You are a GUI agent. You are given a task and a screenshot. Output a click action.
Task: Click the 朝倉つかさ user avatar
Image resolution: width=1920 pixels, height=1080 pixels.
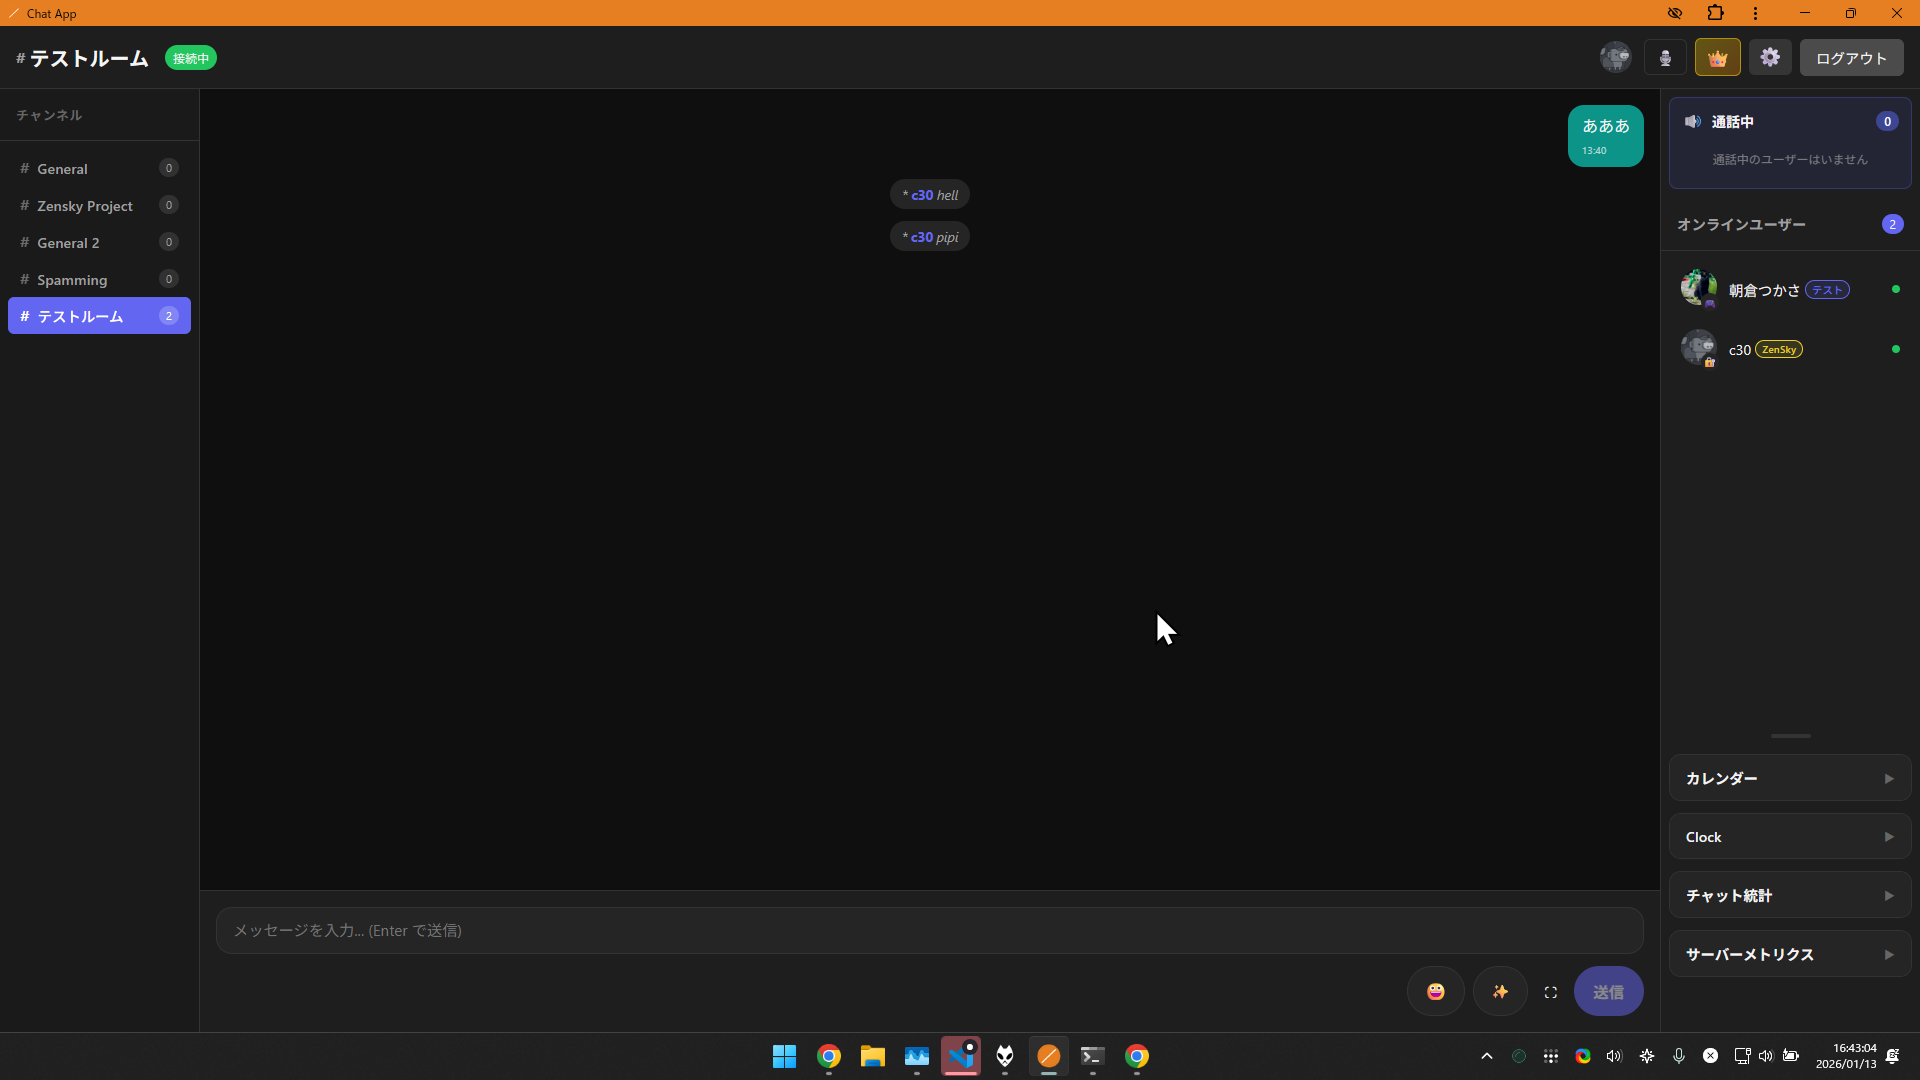point(1698,289)
